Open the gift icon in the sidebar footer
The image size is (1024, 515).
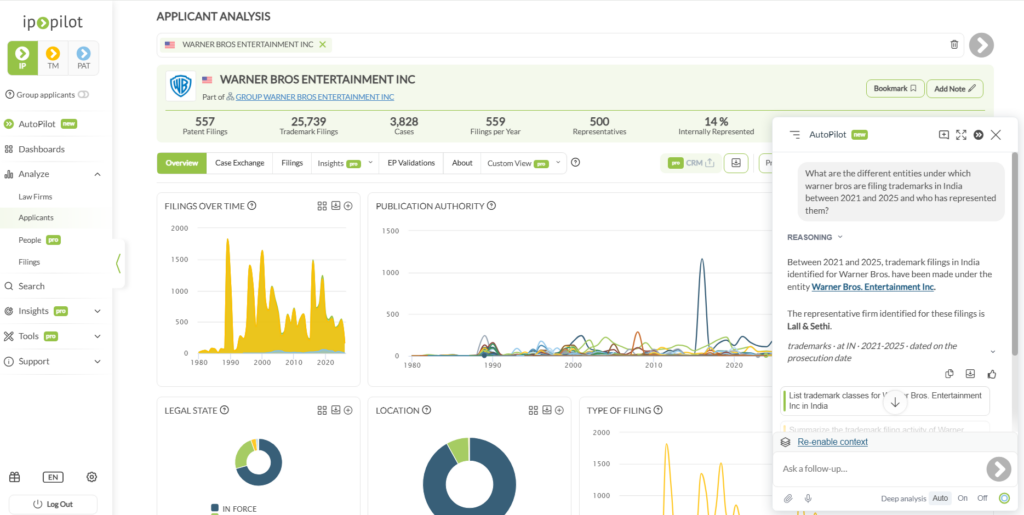(x=14, y=477)
